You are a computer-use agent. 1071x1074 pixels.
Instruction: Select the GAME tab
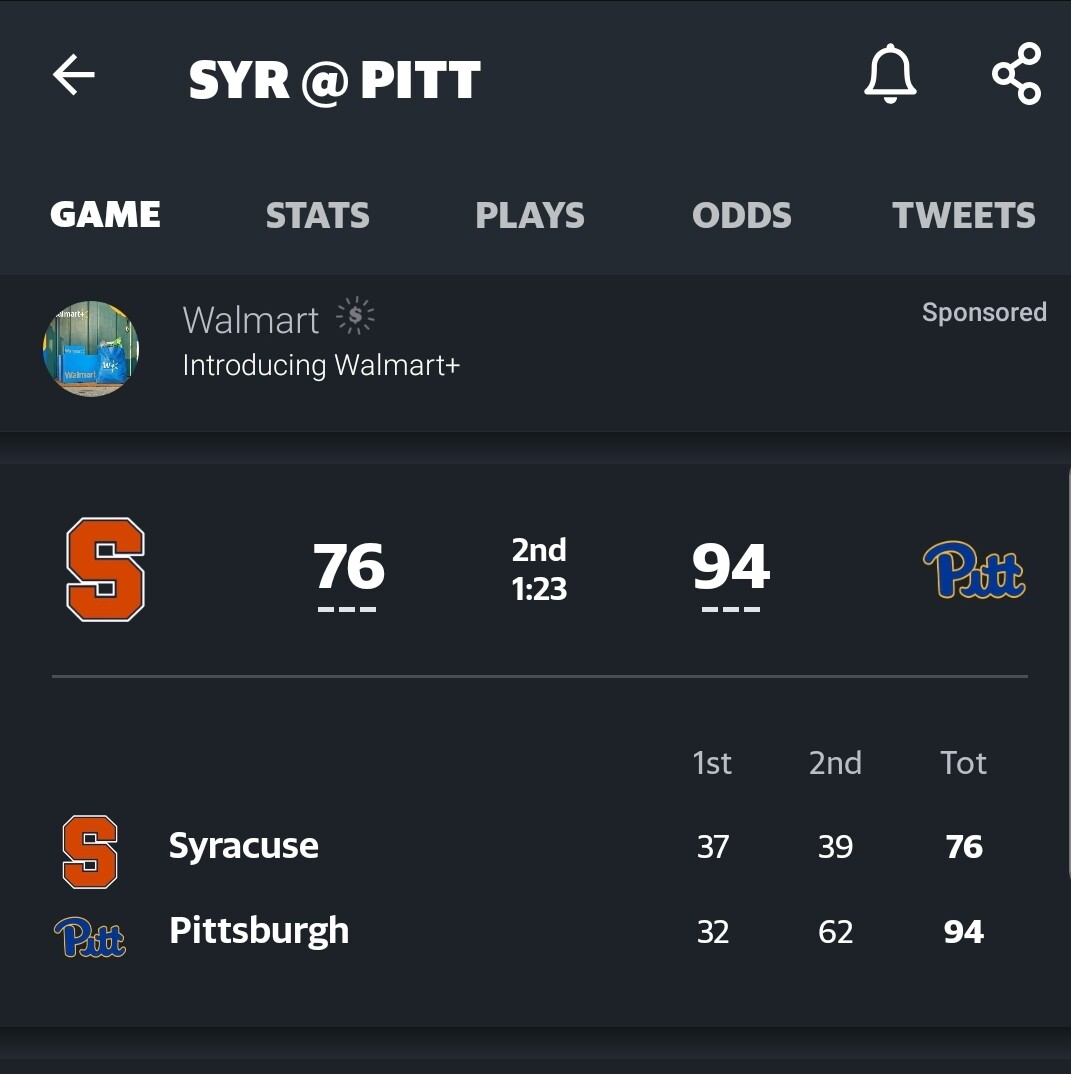click(105, 215)
